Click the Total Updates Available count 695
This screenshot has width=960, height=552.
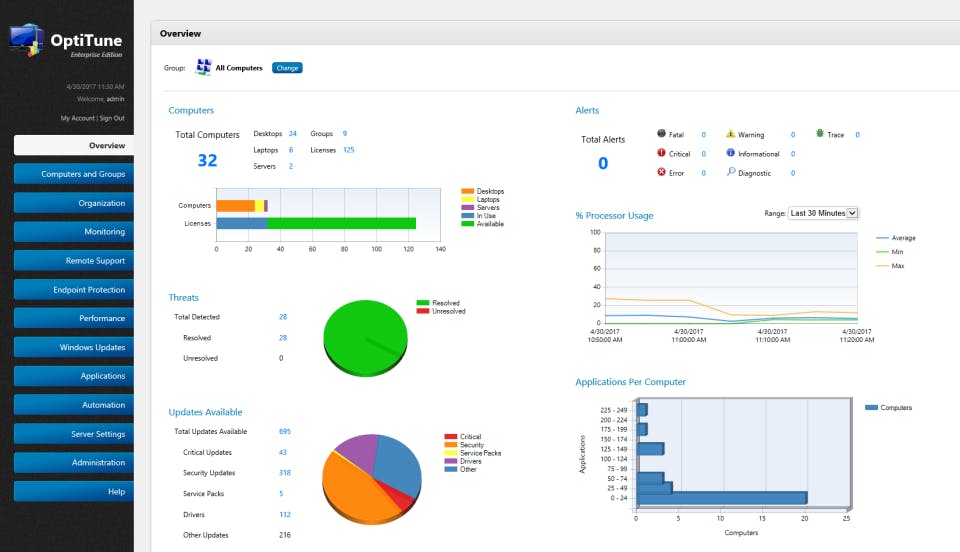[285, 431]
